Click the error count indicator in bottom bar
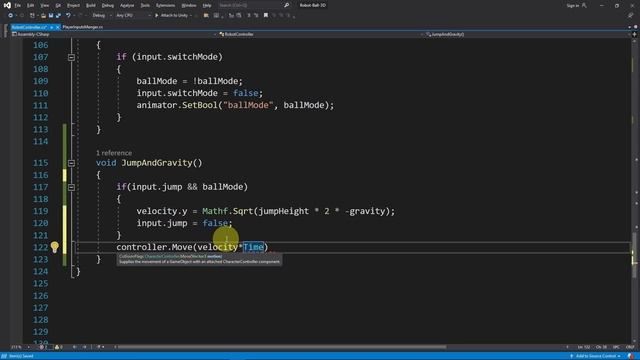The image size is (640, 360). coord(43,347)
